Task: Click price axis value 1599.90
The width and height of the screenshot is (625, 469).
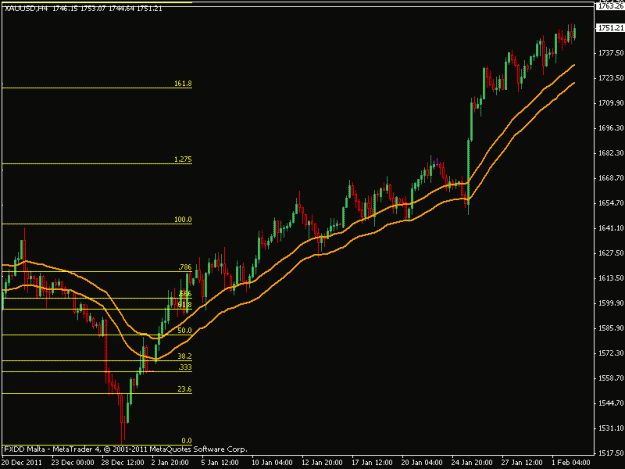Action: click(x=611, y=303)
